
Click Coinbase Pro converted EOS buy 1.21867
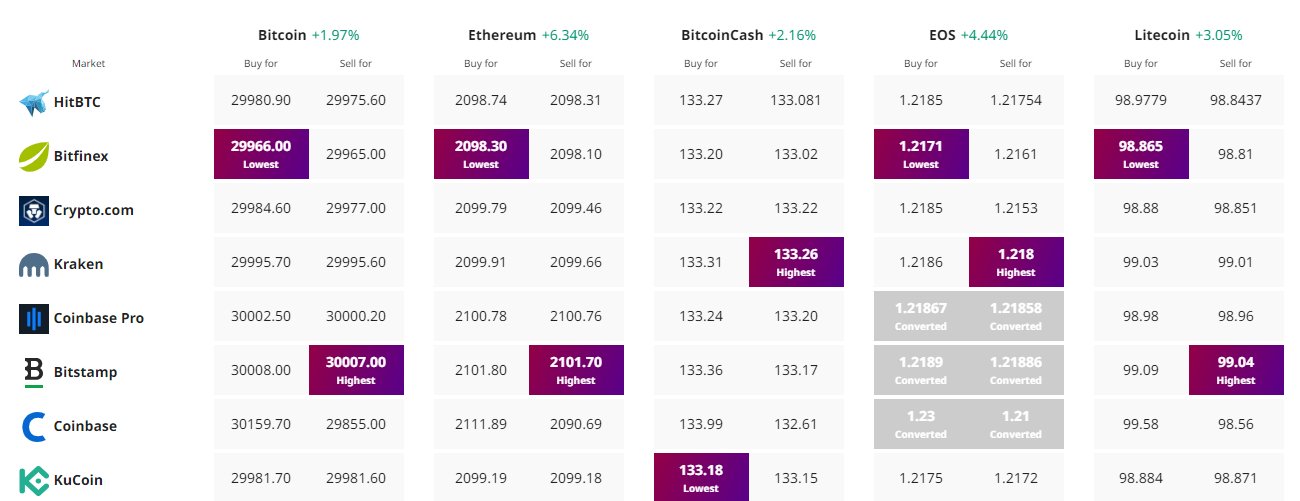(x=921, y=316)
